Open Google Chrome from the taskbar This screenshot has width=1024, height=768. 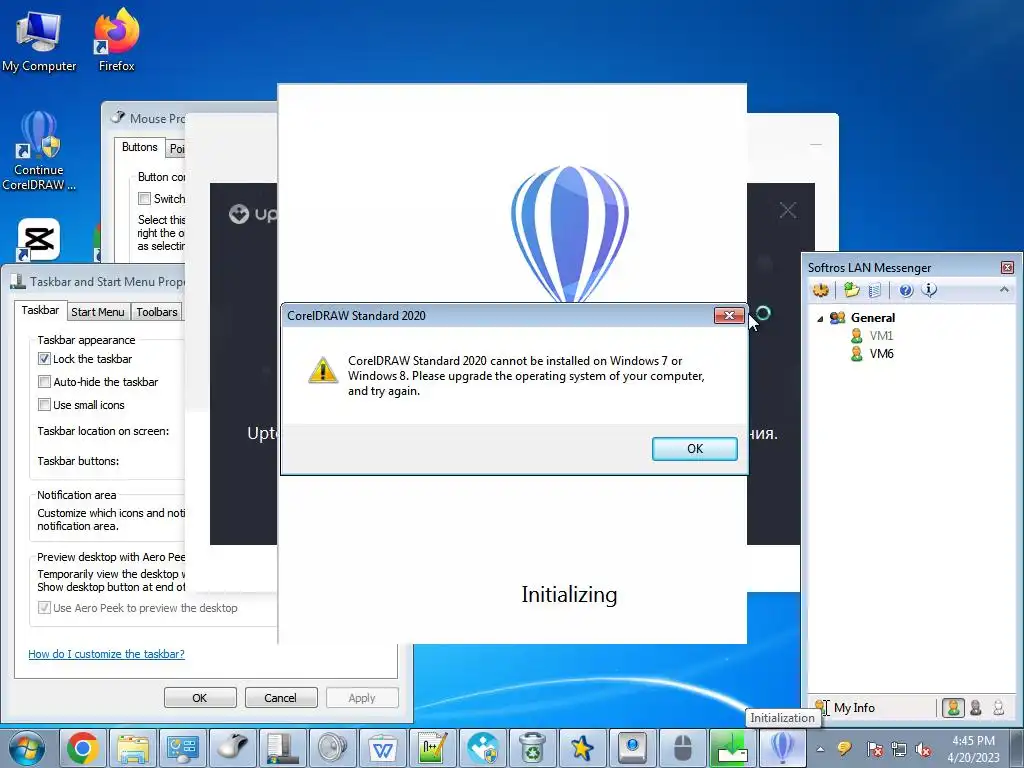pos(82,748)
